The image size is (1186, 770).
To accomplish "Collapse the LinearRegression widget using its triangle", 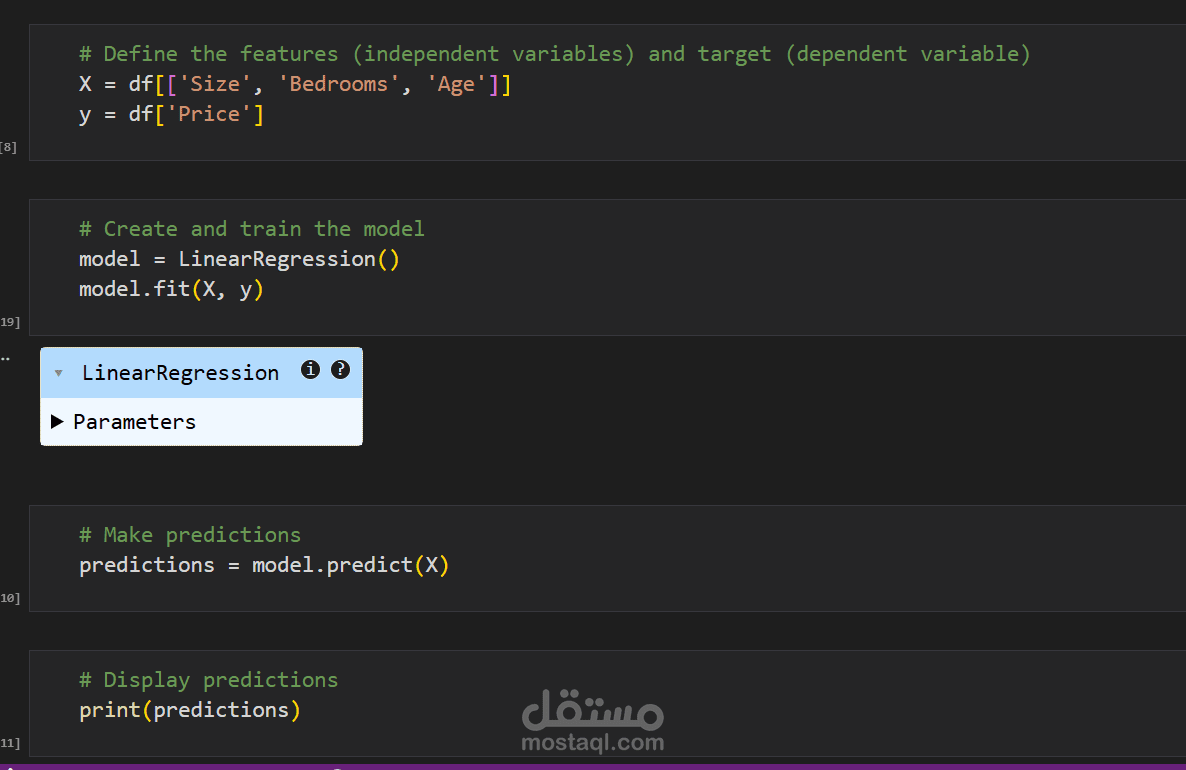I will [58, 372].
